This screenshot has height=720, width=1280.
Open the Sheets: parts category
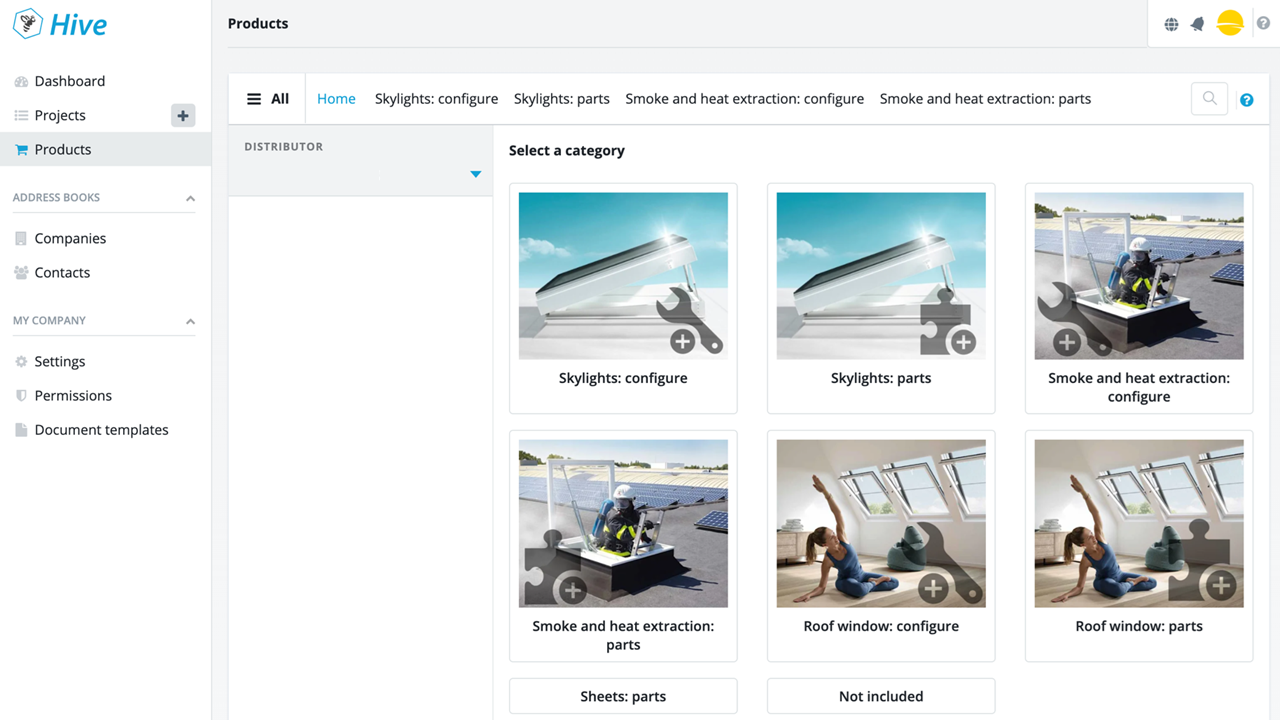(x=622, y=696)
